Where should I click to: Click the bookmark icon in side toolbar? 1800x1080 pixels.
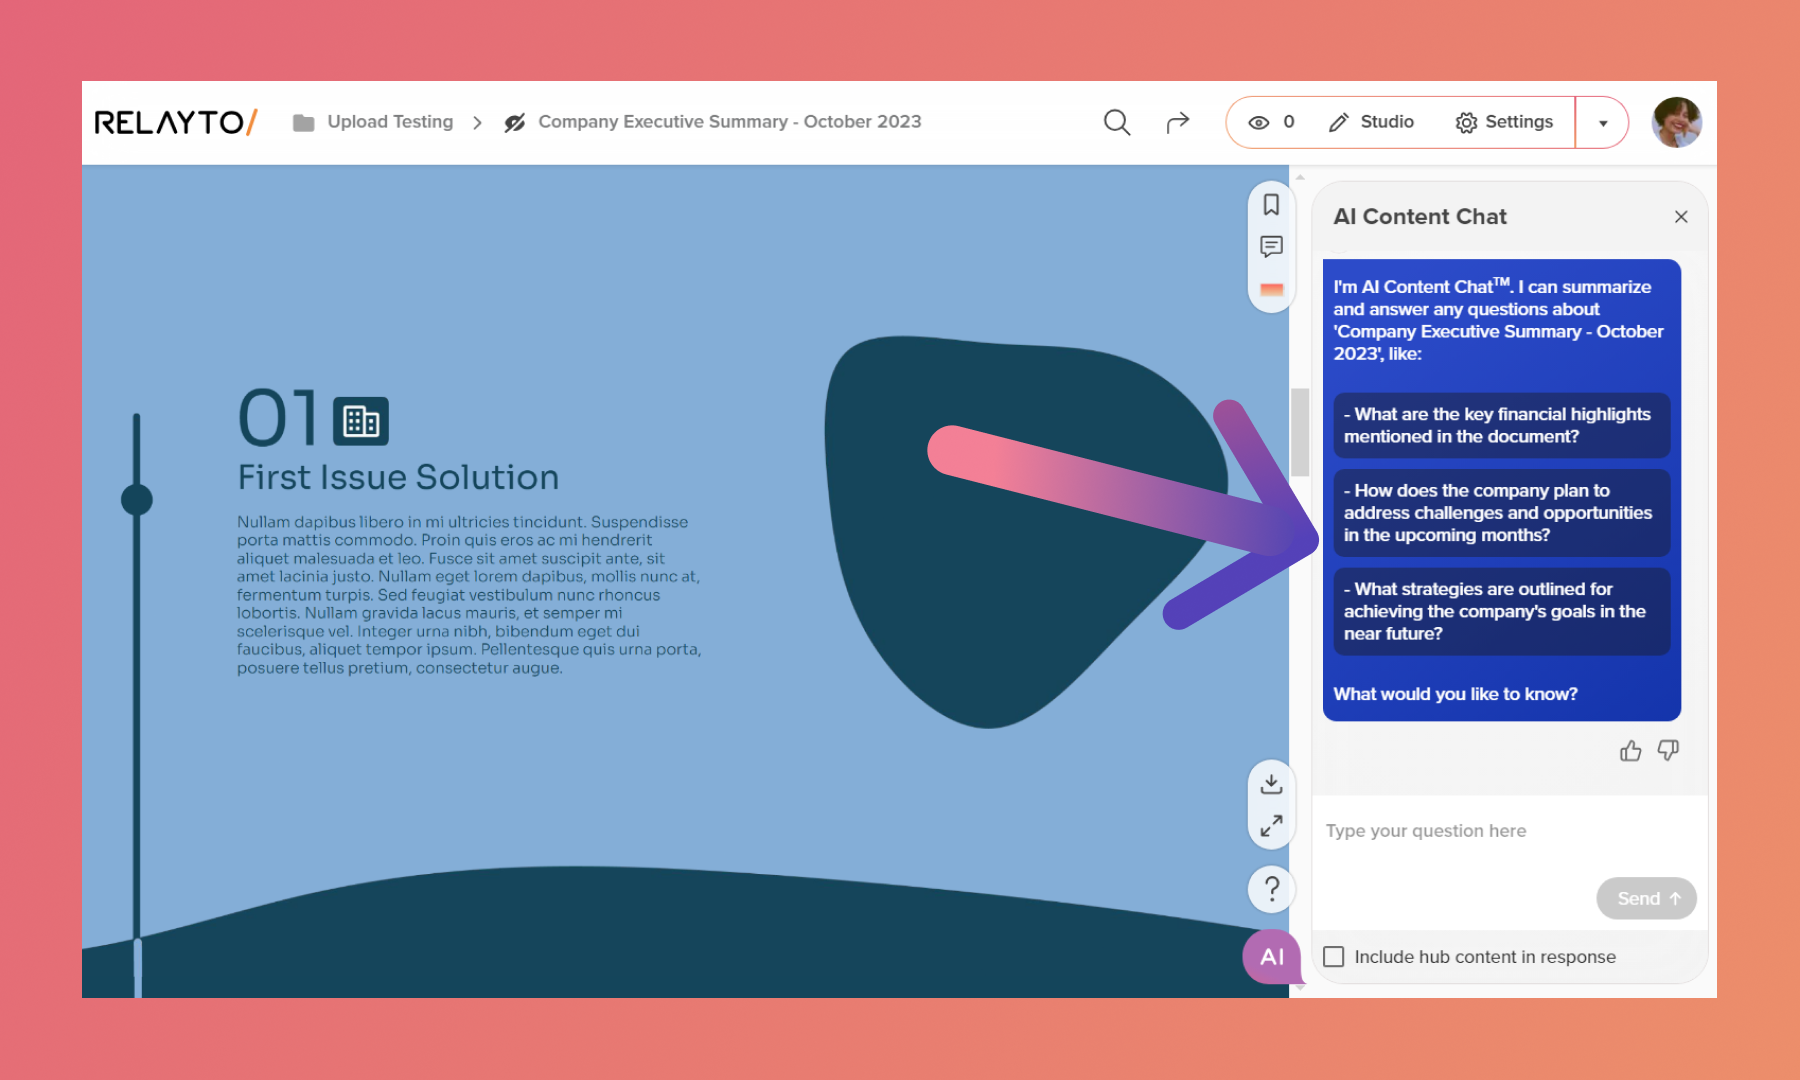point(1271,205)
